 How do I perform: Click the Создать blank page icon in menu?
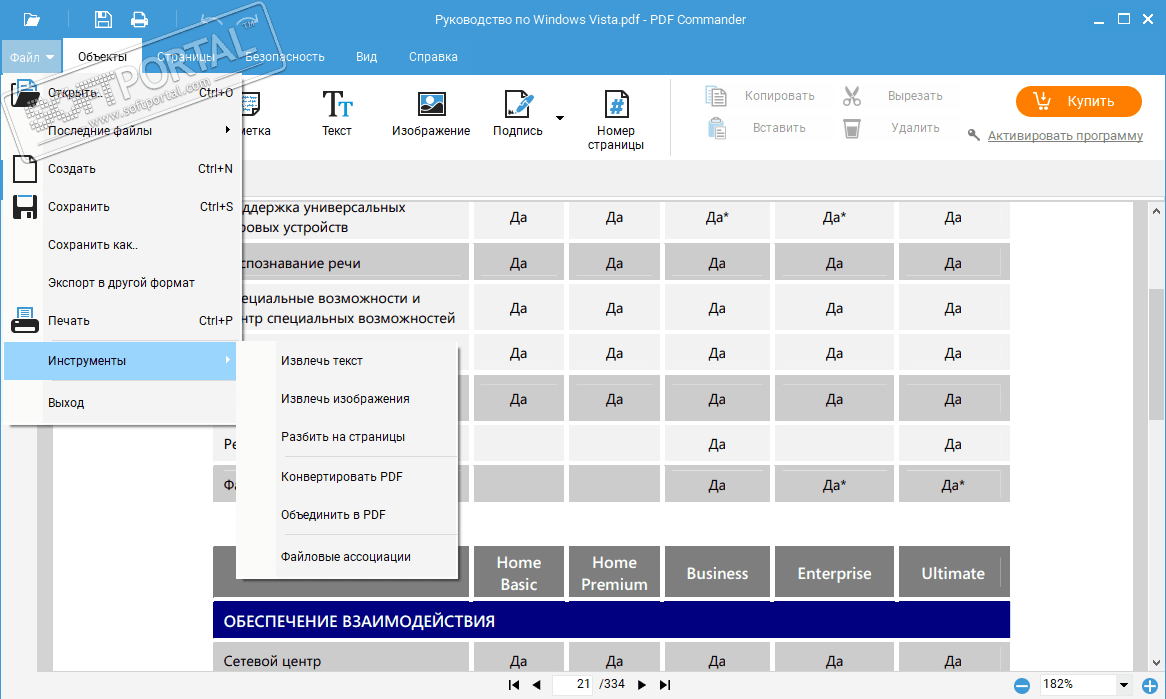coord(25,169)
